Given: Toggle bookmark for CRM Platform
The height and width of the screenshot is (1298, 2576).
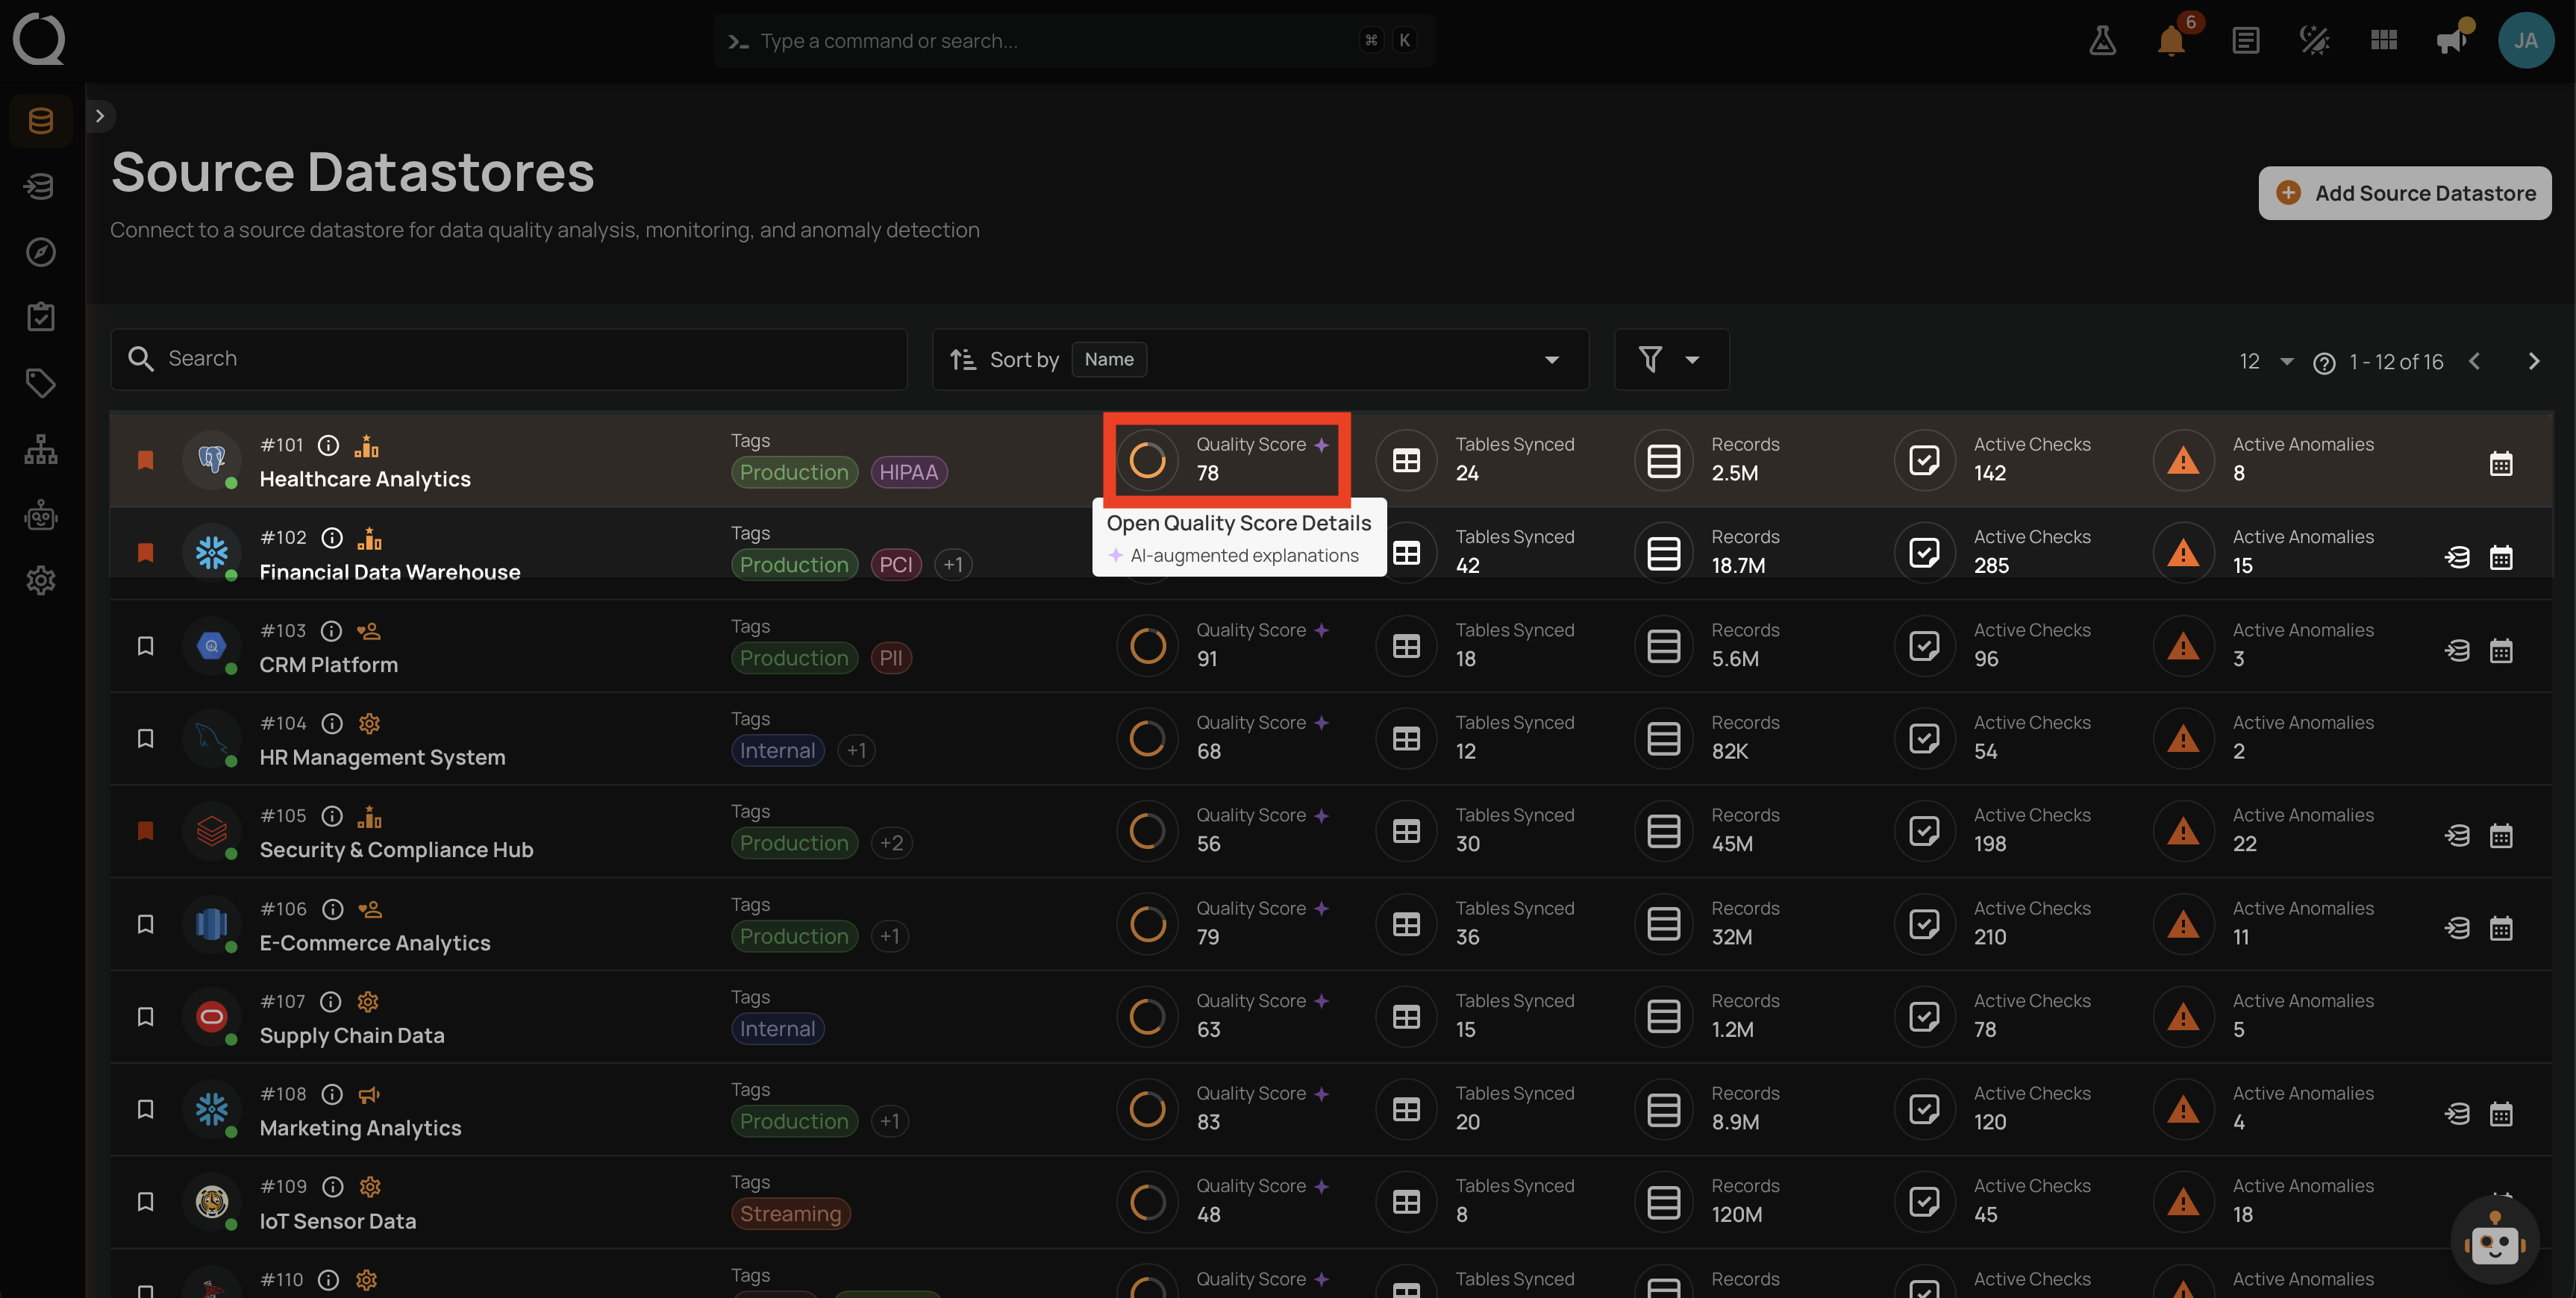Looking at the screenshot, I should point(145,646).
